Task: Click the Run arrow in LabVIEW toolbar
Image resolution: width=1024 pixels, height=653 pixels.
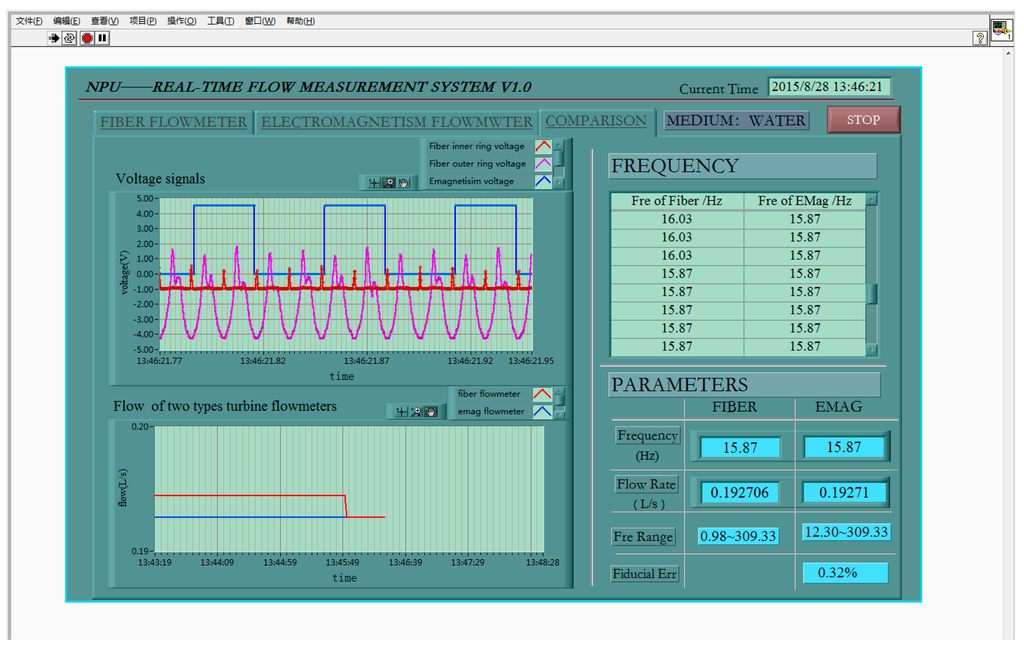Action: [54, 38]
